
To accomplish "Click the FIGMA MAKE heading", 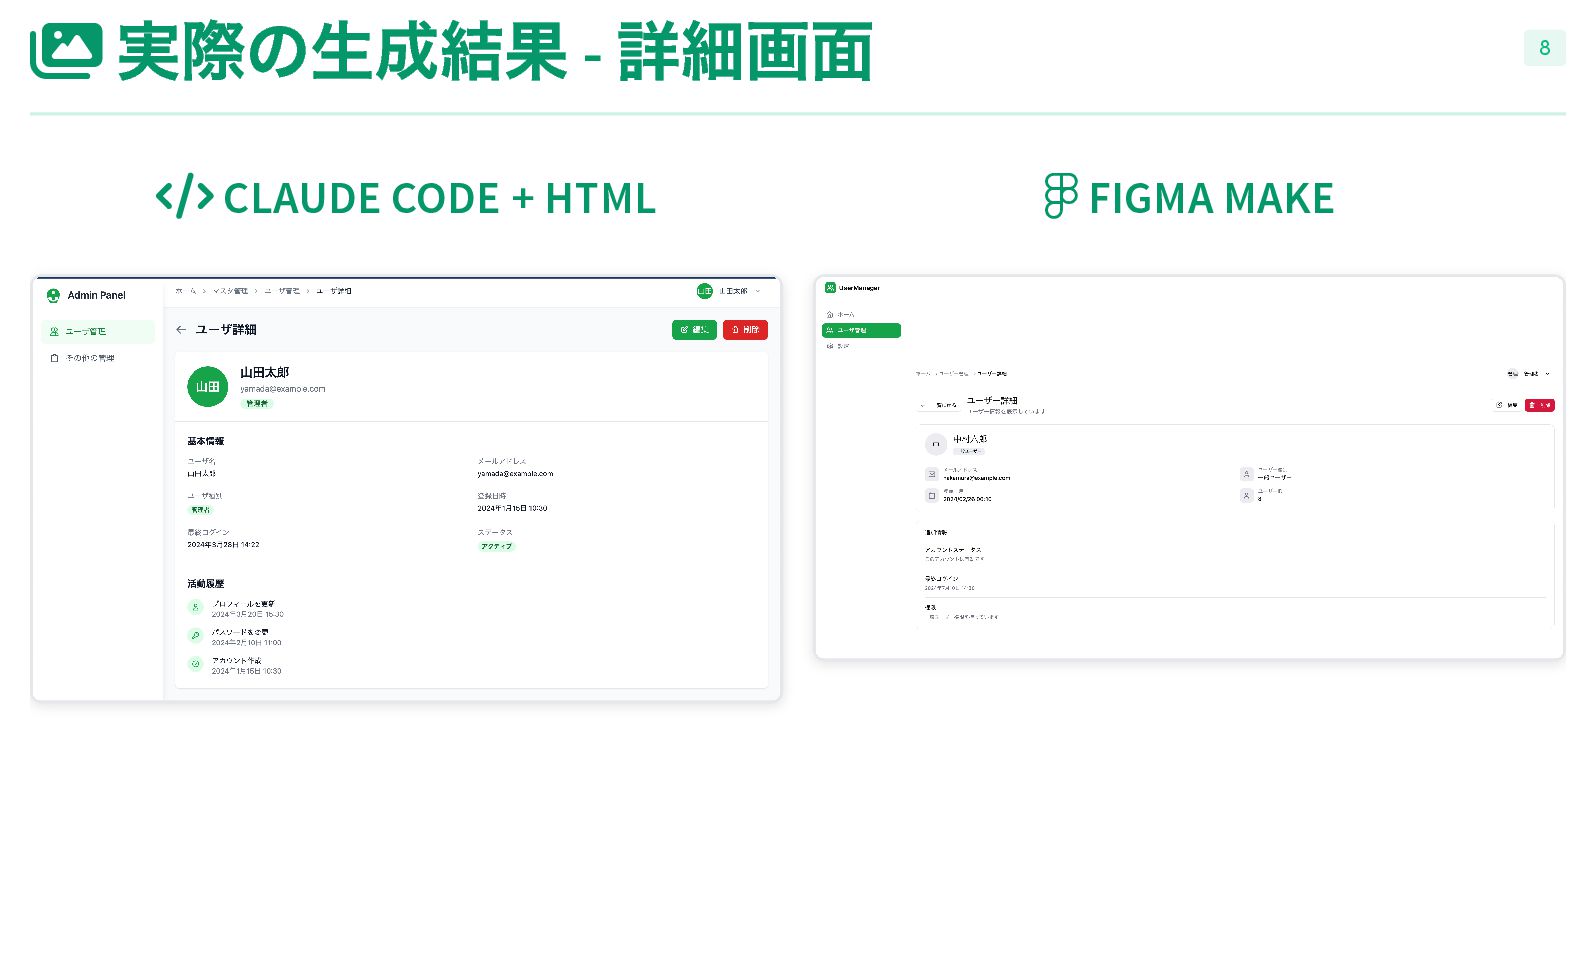I will click(x=1212, y=198).
